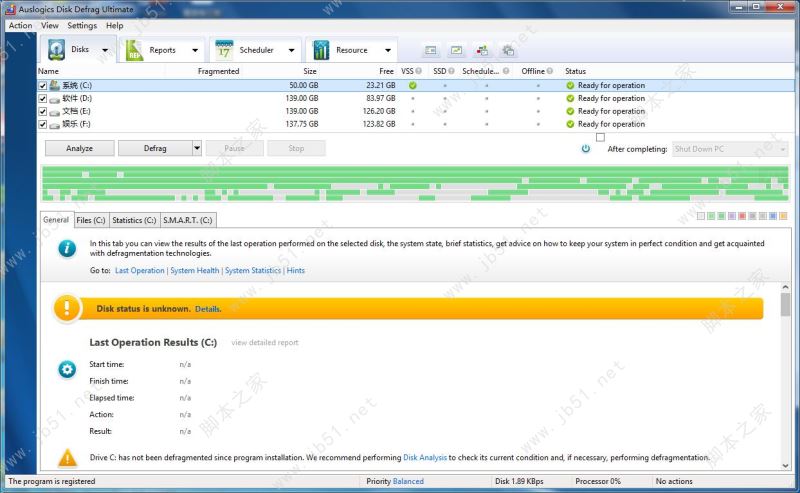Open the Details link in status banner

pyautogui.click(x=208, y=309)
